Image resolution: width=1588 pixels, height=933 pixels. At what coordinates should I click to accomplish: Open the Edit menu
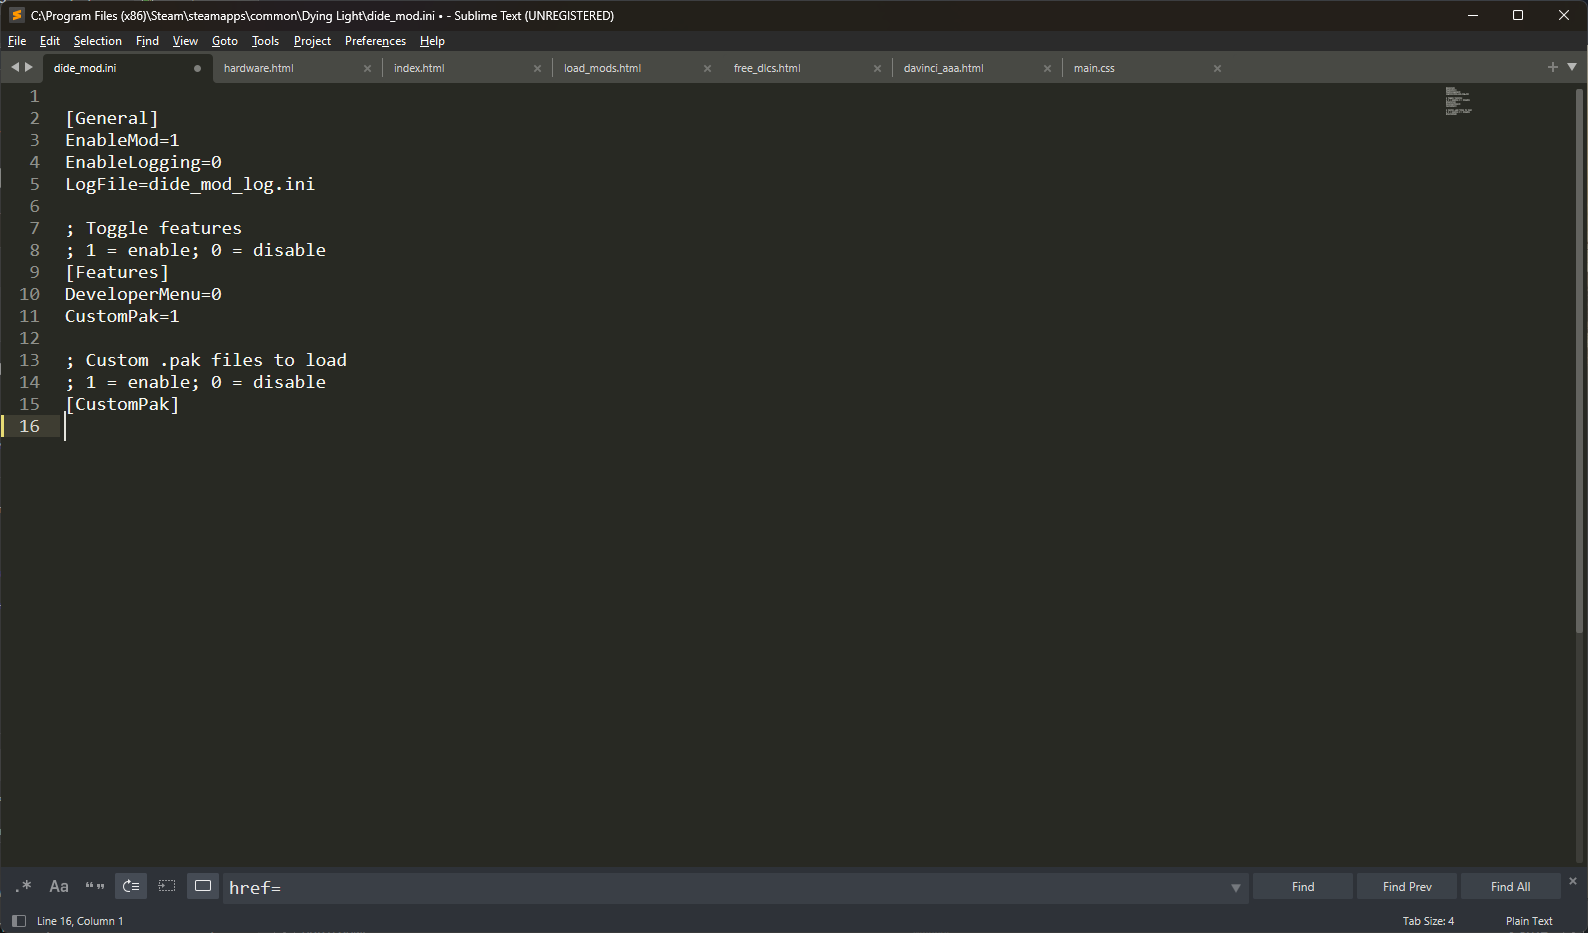point(50,41)
